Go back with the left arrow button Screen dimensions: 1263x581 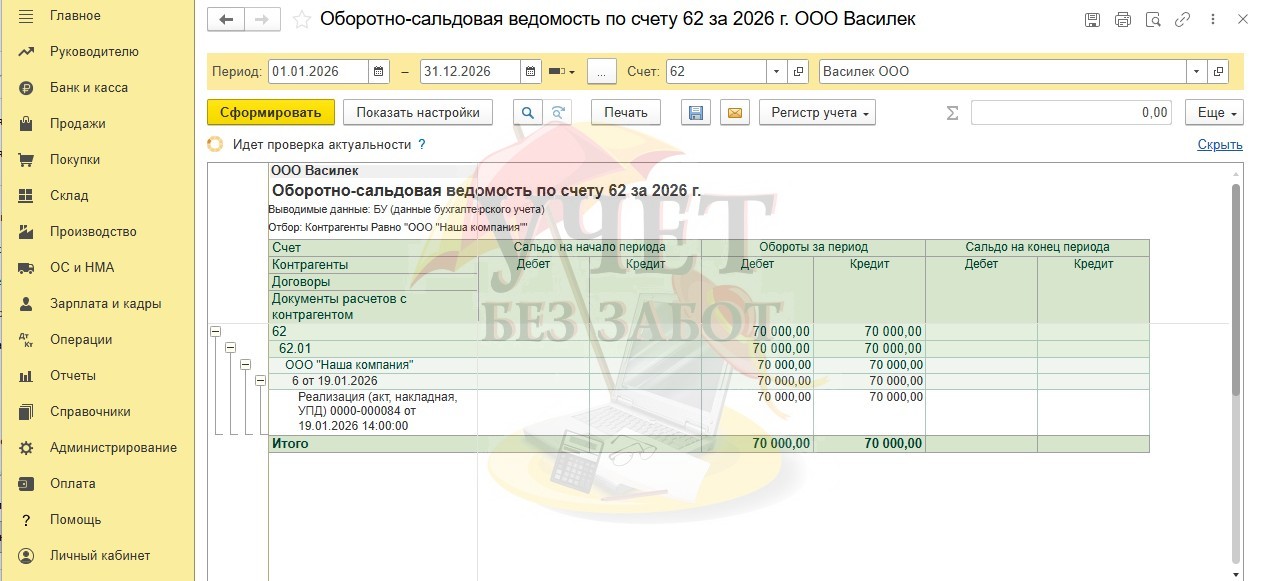point(226,19)
